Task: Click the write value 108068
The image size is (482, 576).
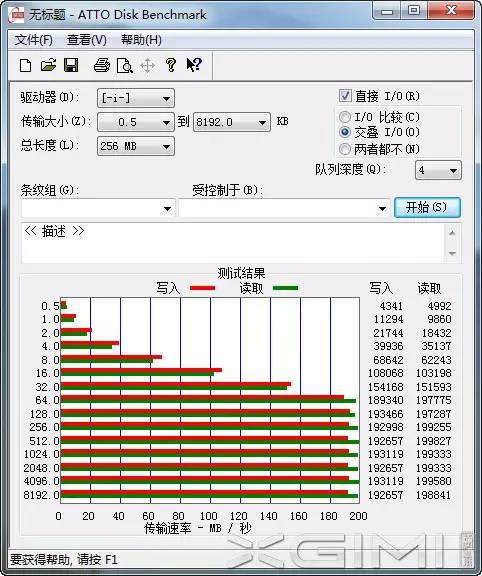Action: (385, 373)
